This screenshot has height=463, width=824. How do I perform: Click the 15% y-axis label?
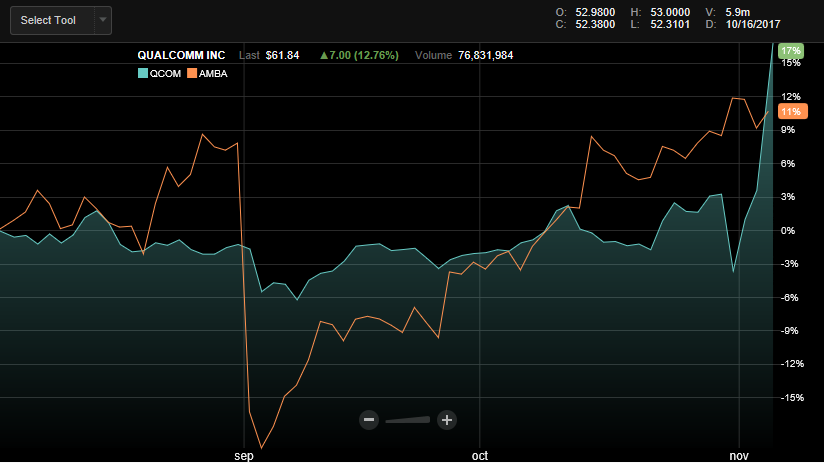click(x=791, y=63)
